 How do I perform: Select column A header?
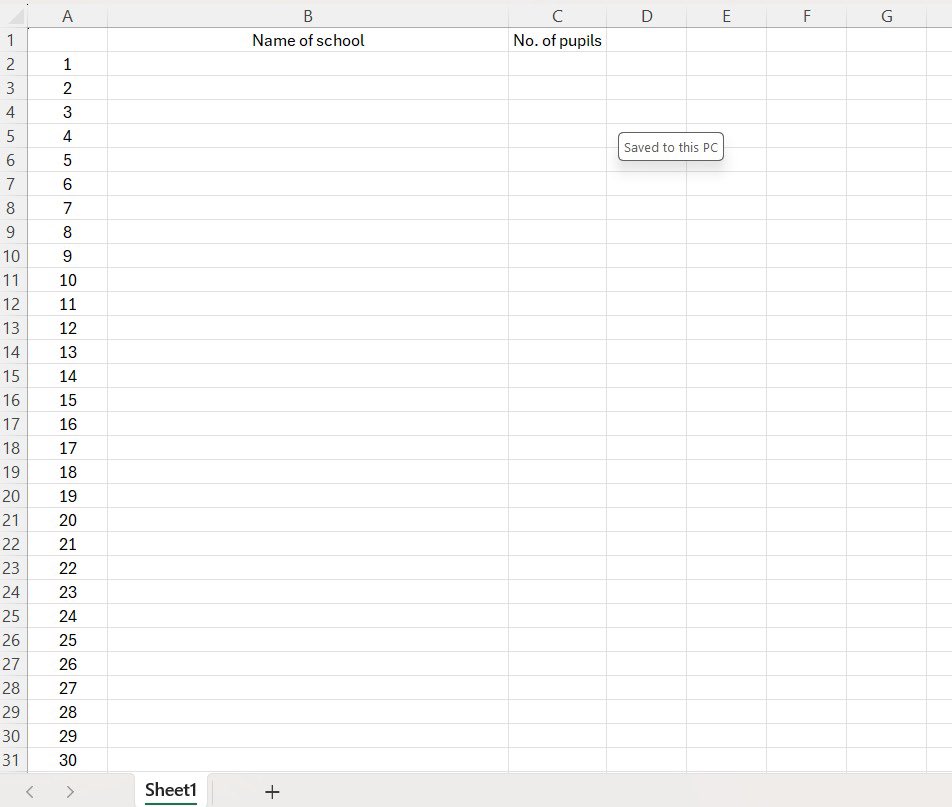(67, 15)
